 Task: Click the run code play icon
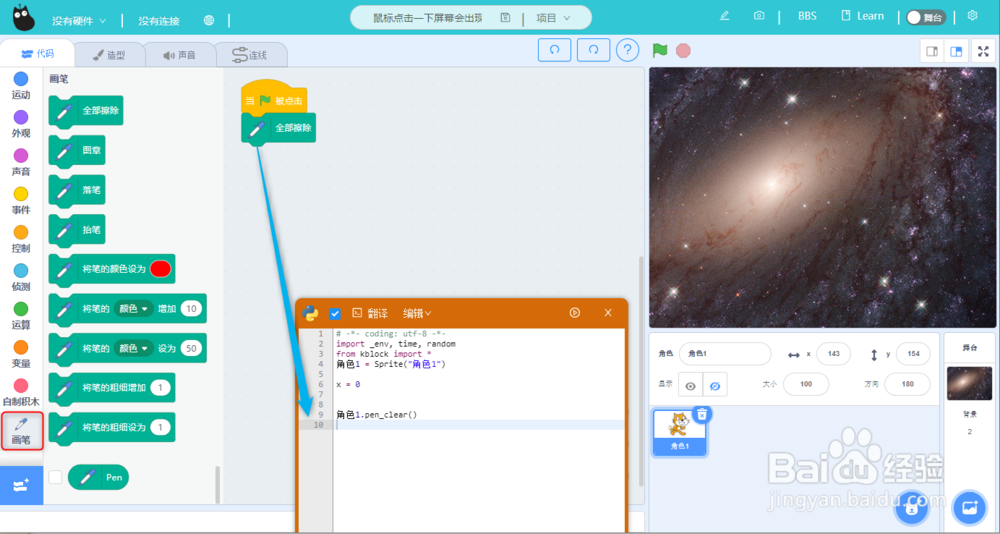click(575, 313)
